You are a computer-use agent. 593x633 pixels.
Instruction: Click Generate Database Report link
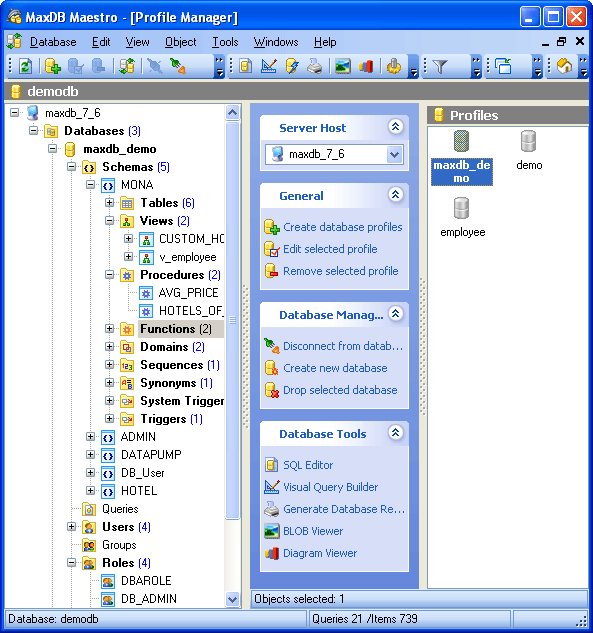(x=344, y=509)
